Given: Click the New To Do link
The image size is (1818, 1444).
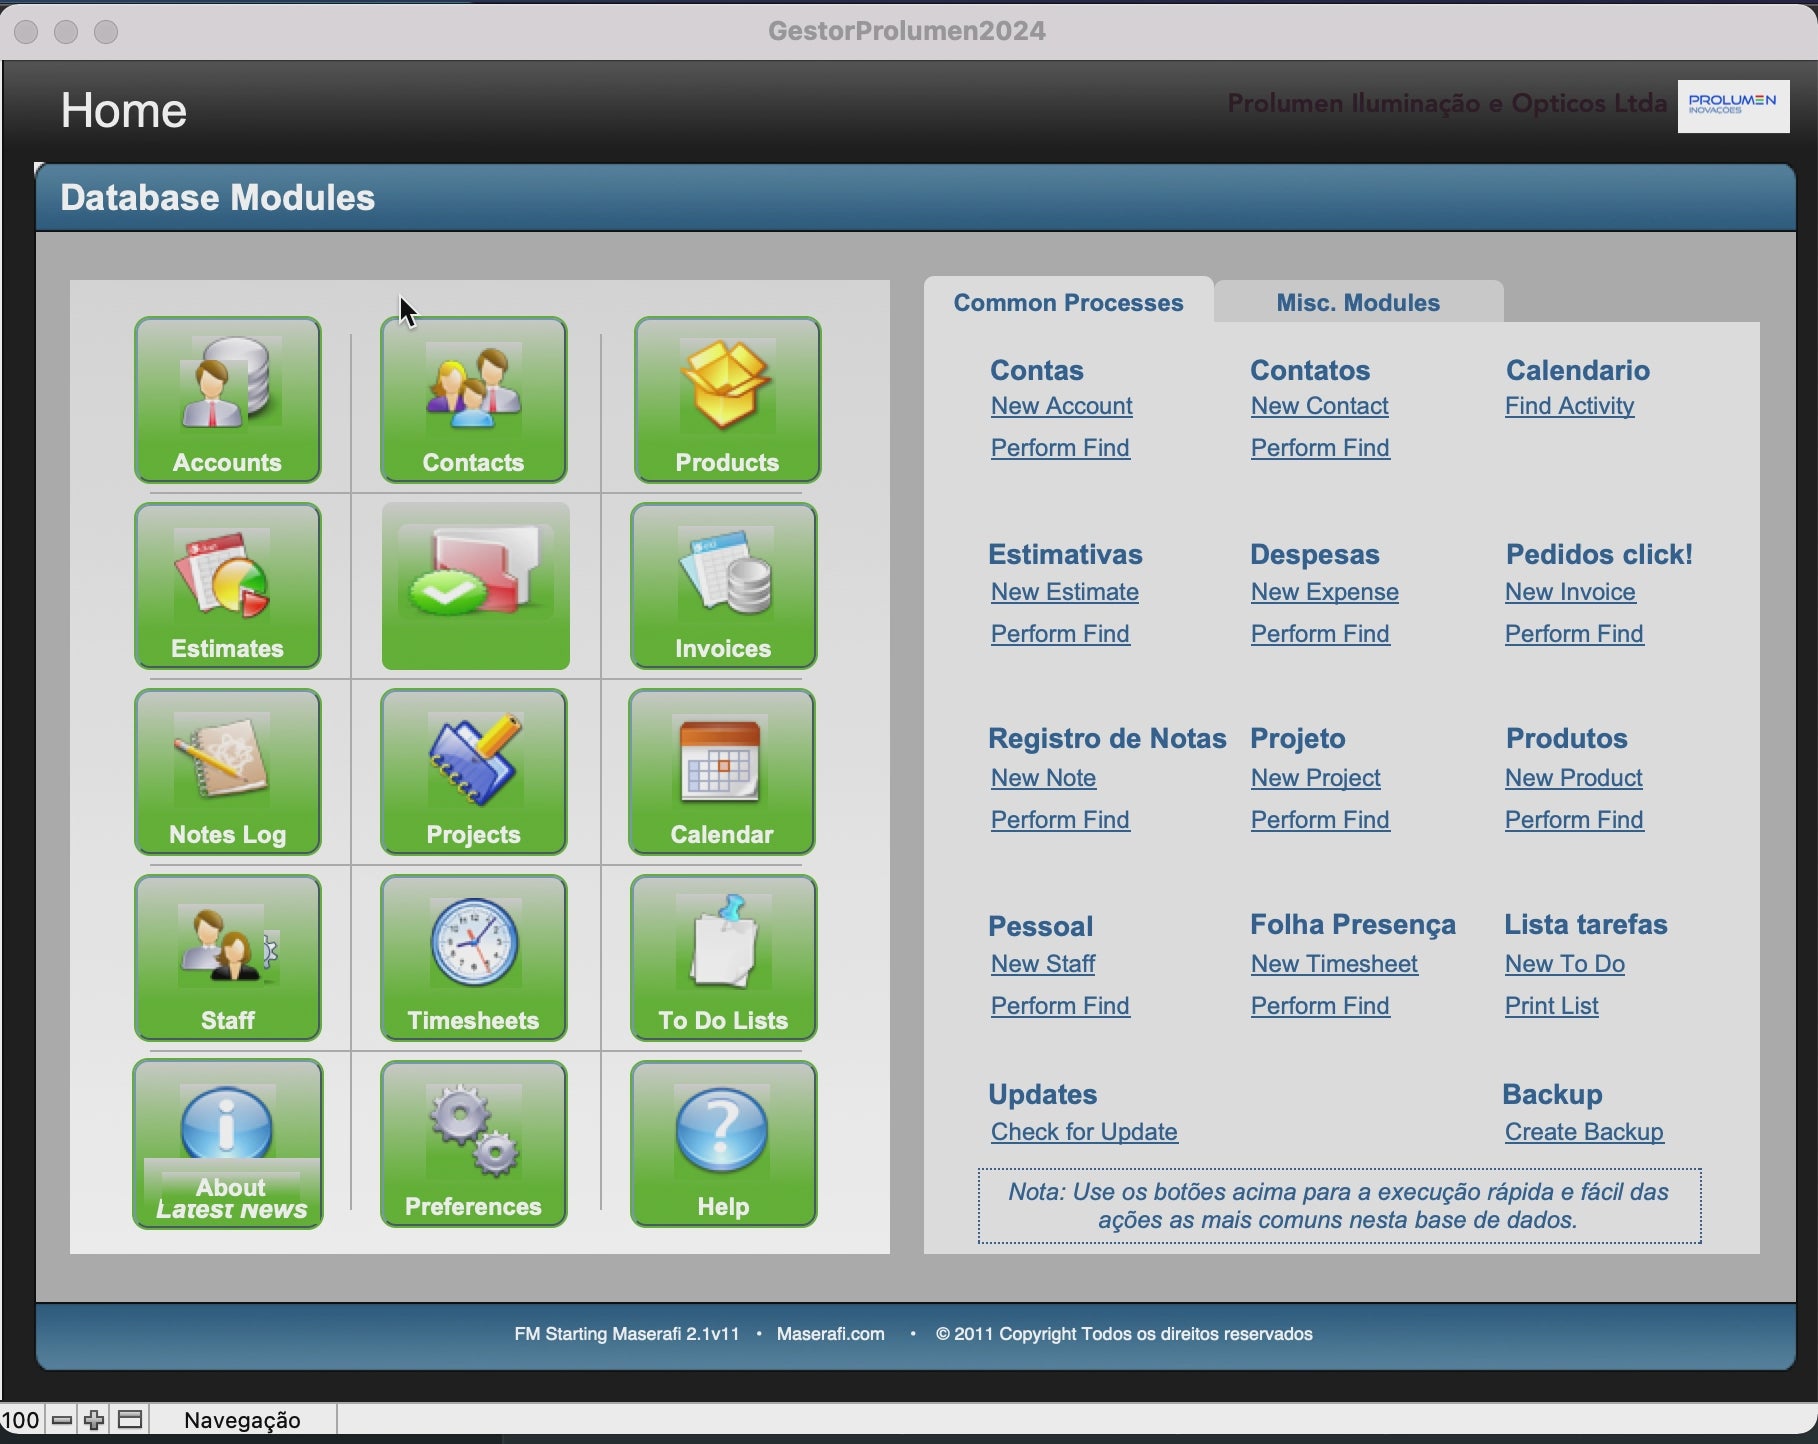Looking at the screenshot, I should pos(1565,964).
